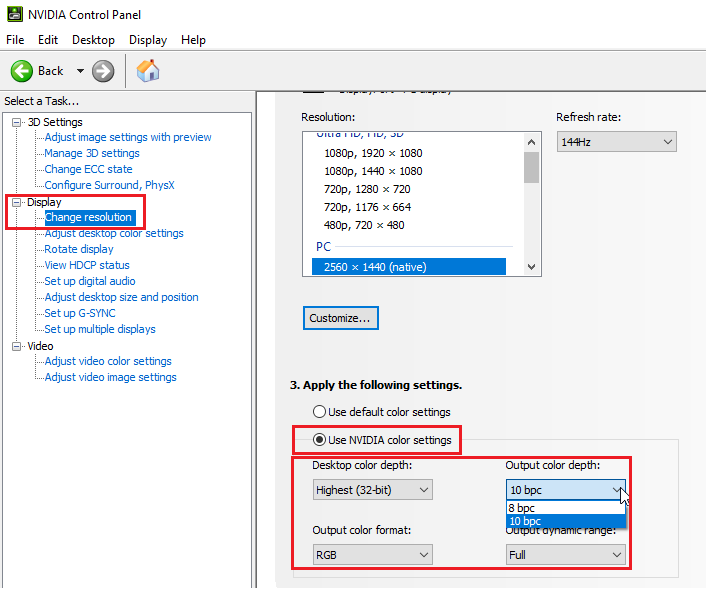722x599 pixels.
Task: Click the Home icon in toolbar
Action: click(148, 71)
